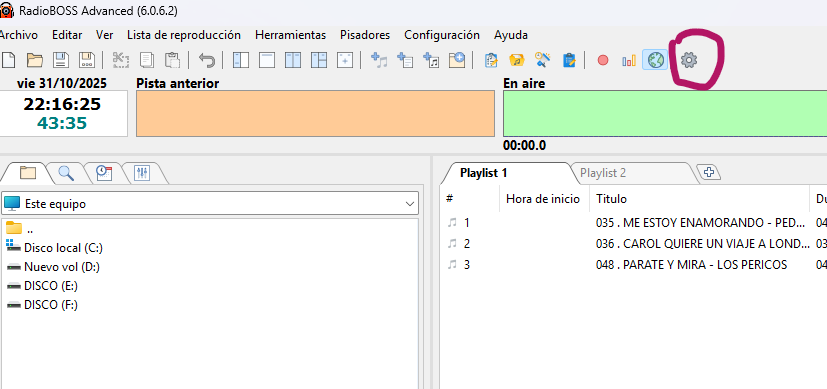The image size is (827, 389).
Task: Click the 43:35 countdown timer
Action: [x=62, y=123]
